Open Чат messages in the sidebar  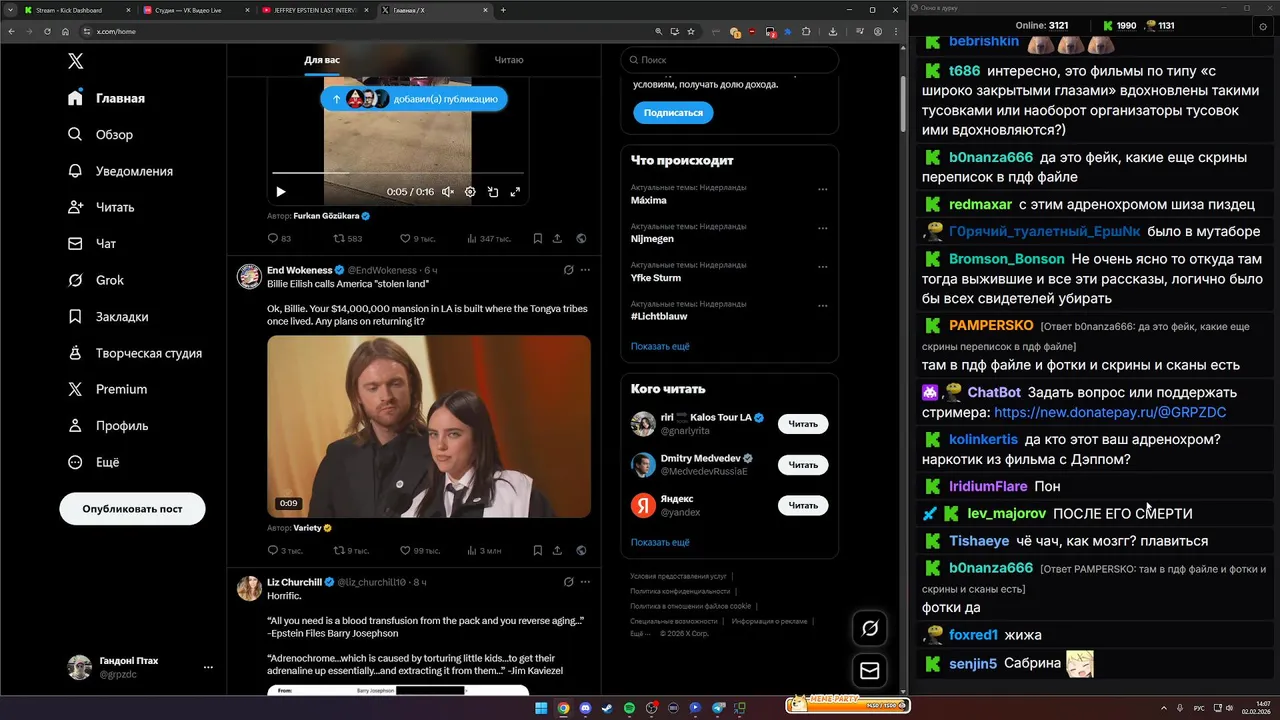(92, 243)
